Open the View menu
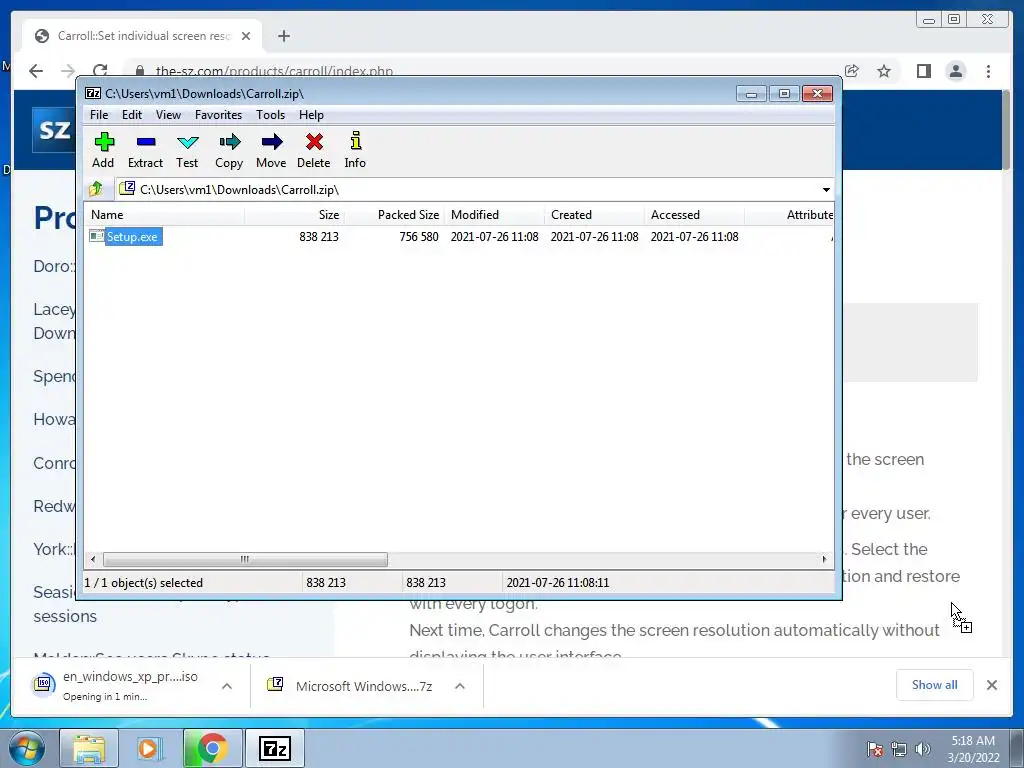1024x768 pixels. [x=168, y=115]
